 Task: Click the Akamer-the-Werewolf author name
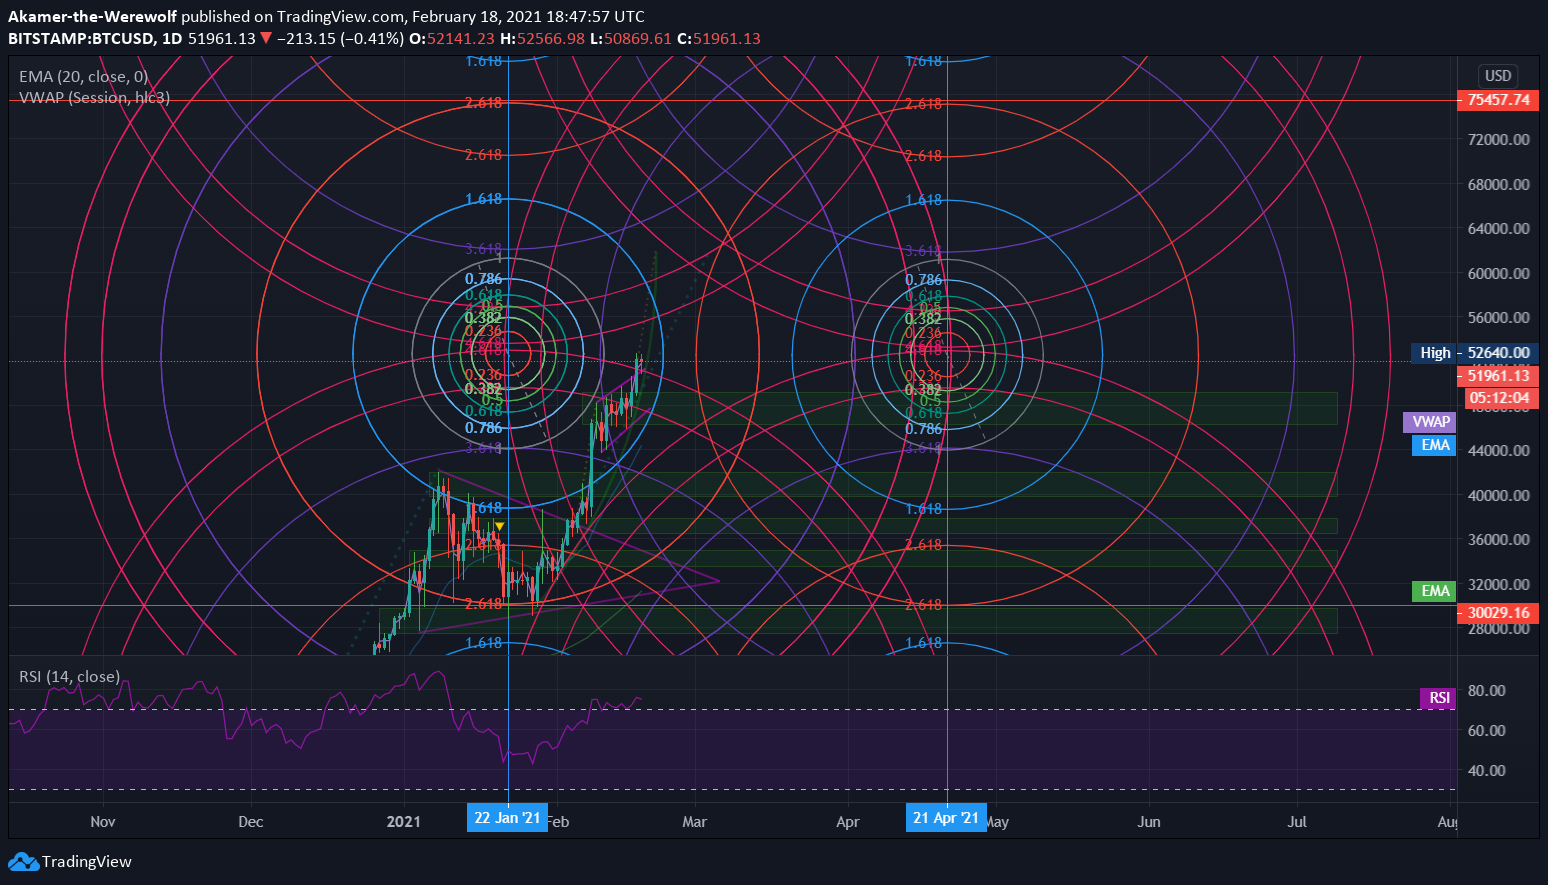[93, 16]
